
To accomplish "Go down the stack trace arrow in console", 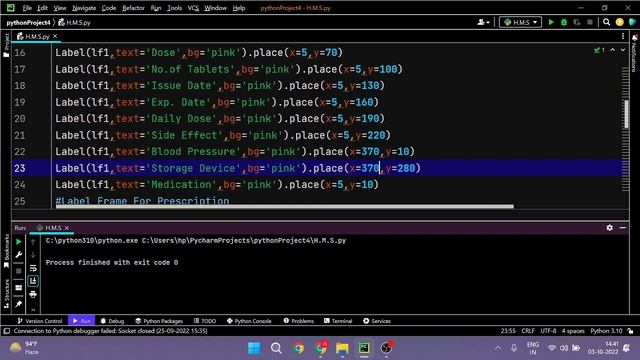I will 33,255.
